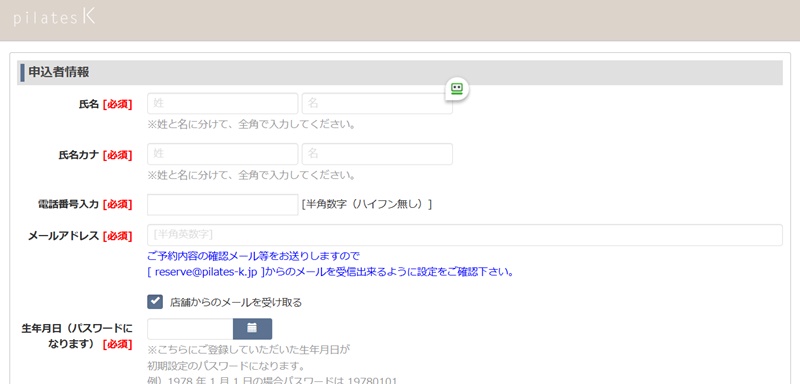The width and height of the screenshot is (800, 384).
Task: Click the メールアドレス [必須] label
Action: [80, 236]
